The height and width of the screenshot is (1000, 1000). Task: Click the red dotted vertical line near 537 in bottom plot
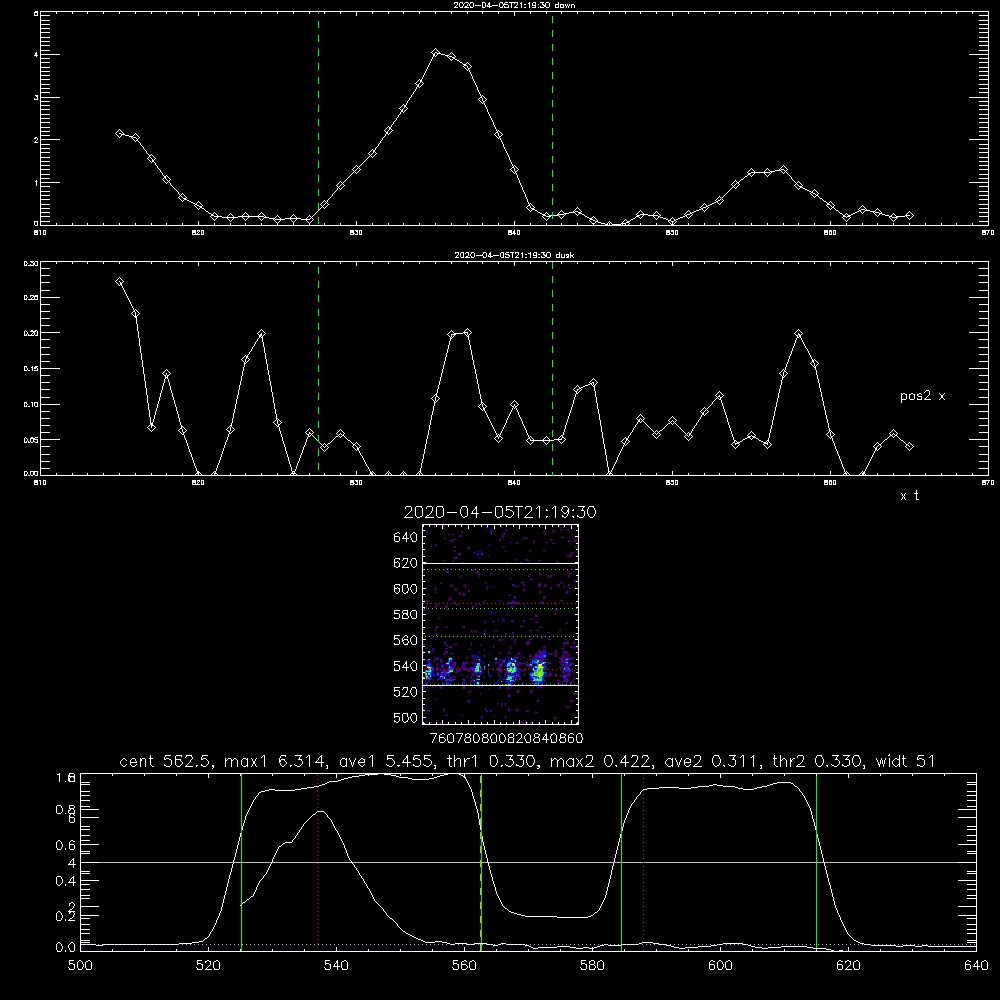(318, 861)
